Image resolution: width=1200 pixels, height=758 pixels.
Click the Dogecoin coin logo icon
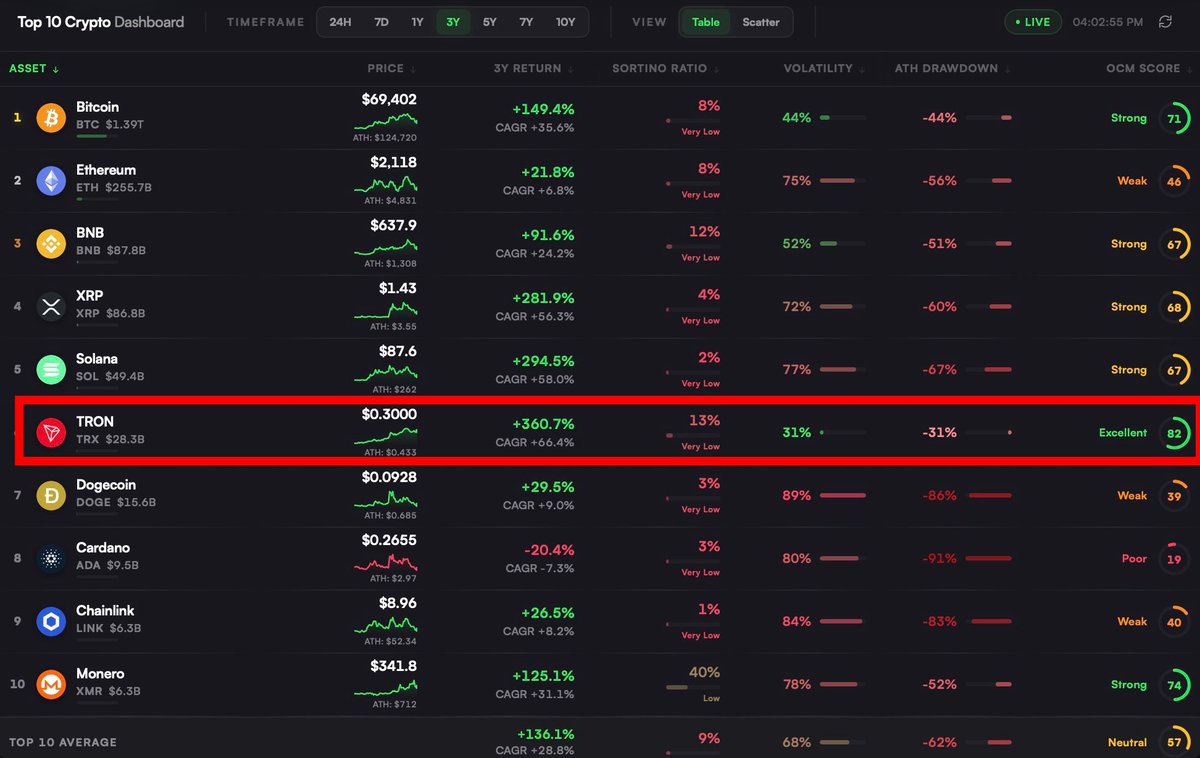tap(51, 496)
